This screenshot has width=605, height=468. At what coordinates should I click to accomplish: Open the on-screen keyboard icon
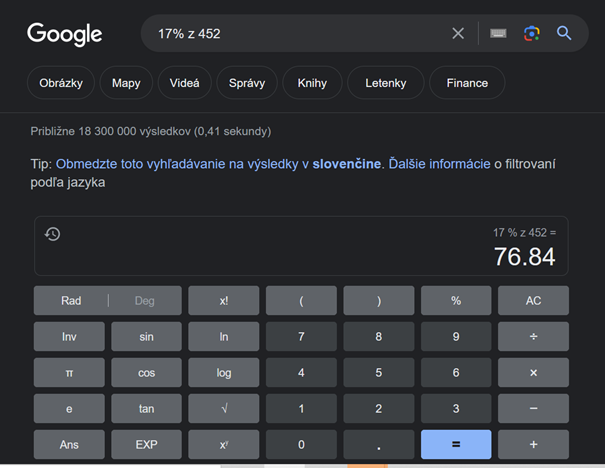498,34
